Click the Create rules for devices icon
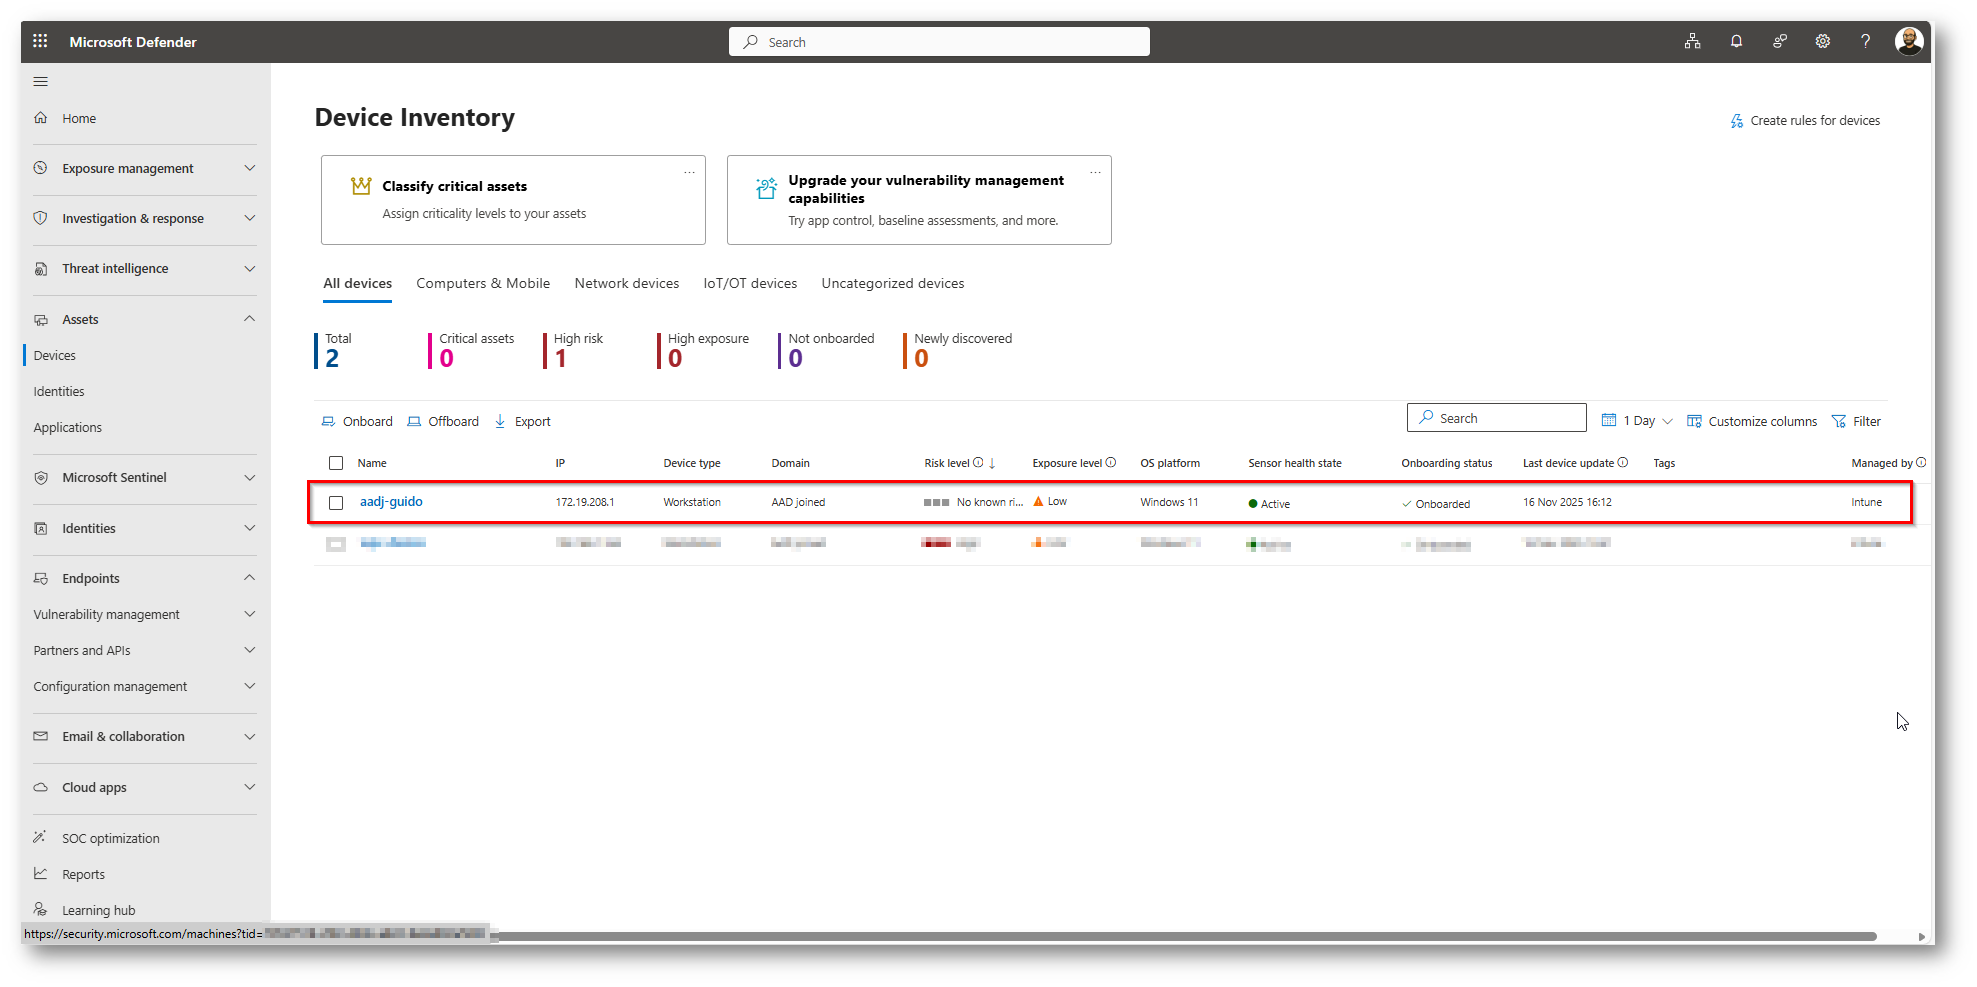Screen dimensions: 1977x987 click(x=1737, y=121)
